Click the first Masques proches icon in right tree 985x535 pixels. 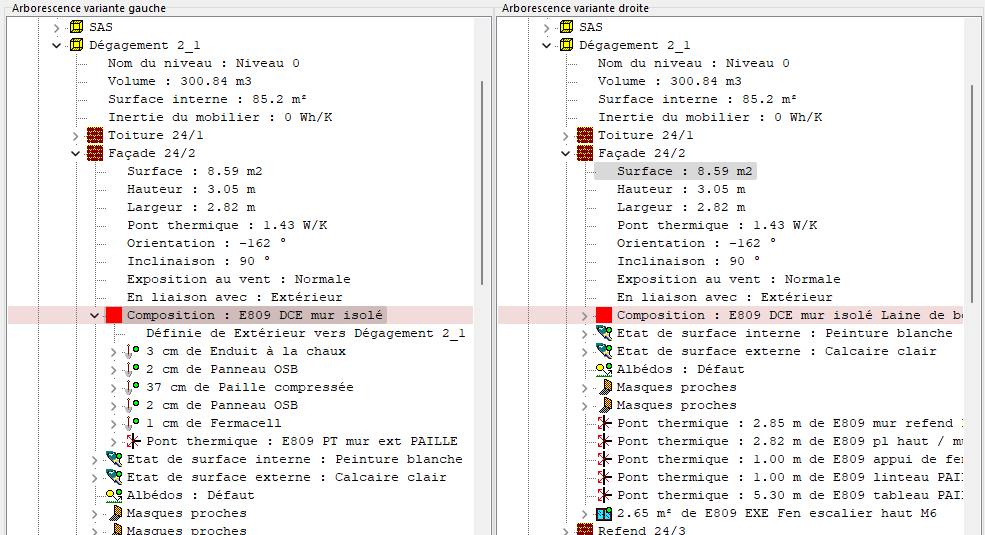click(x=603, y=387)
